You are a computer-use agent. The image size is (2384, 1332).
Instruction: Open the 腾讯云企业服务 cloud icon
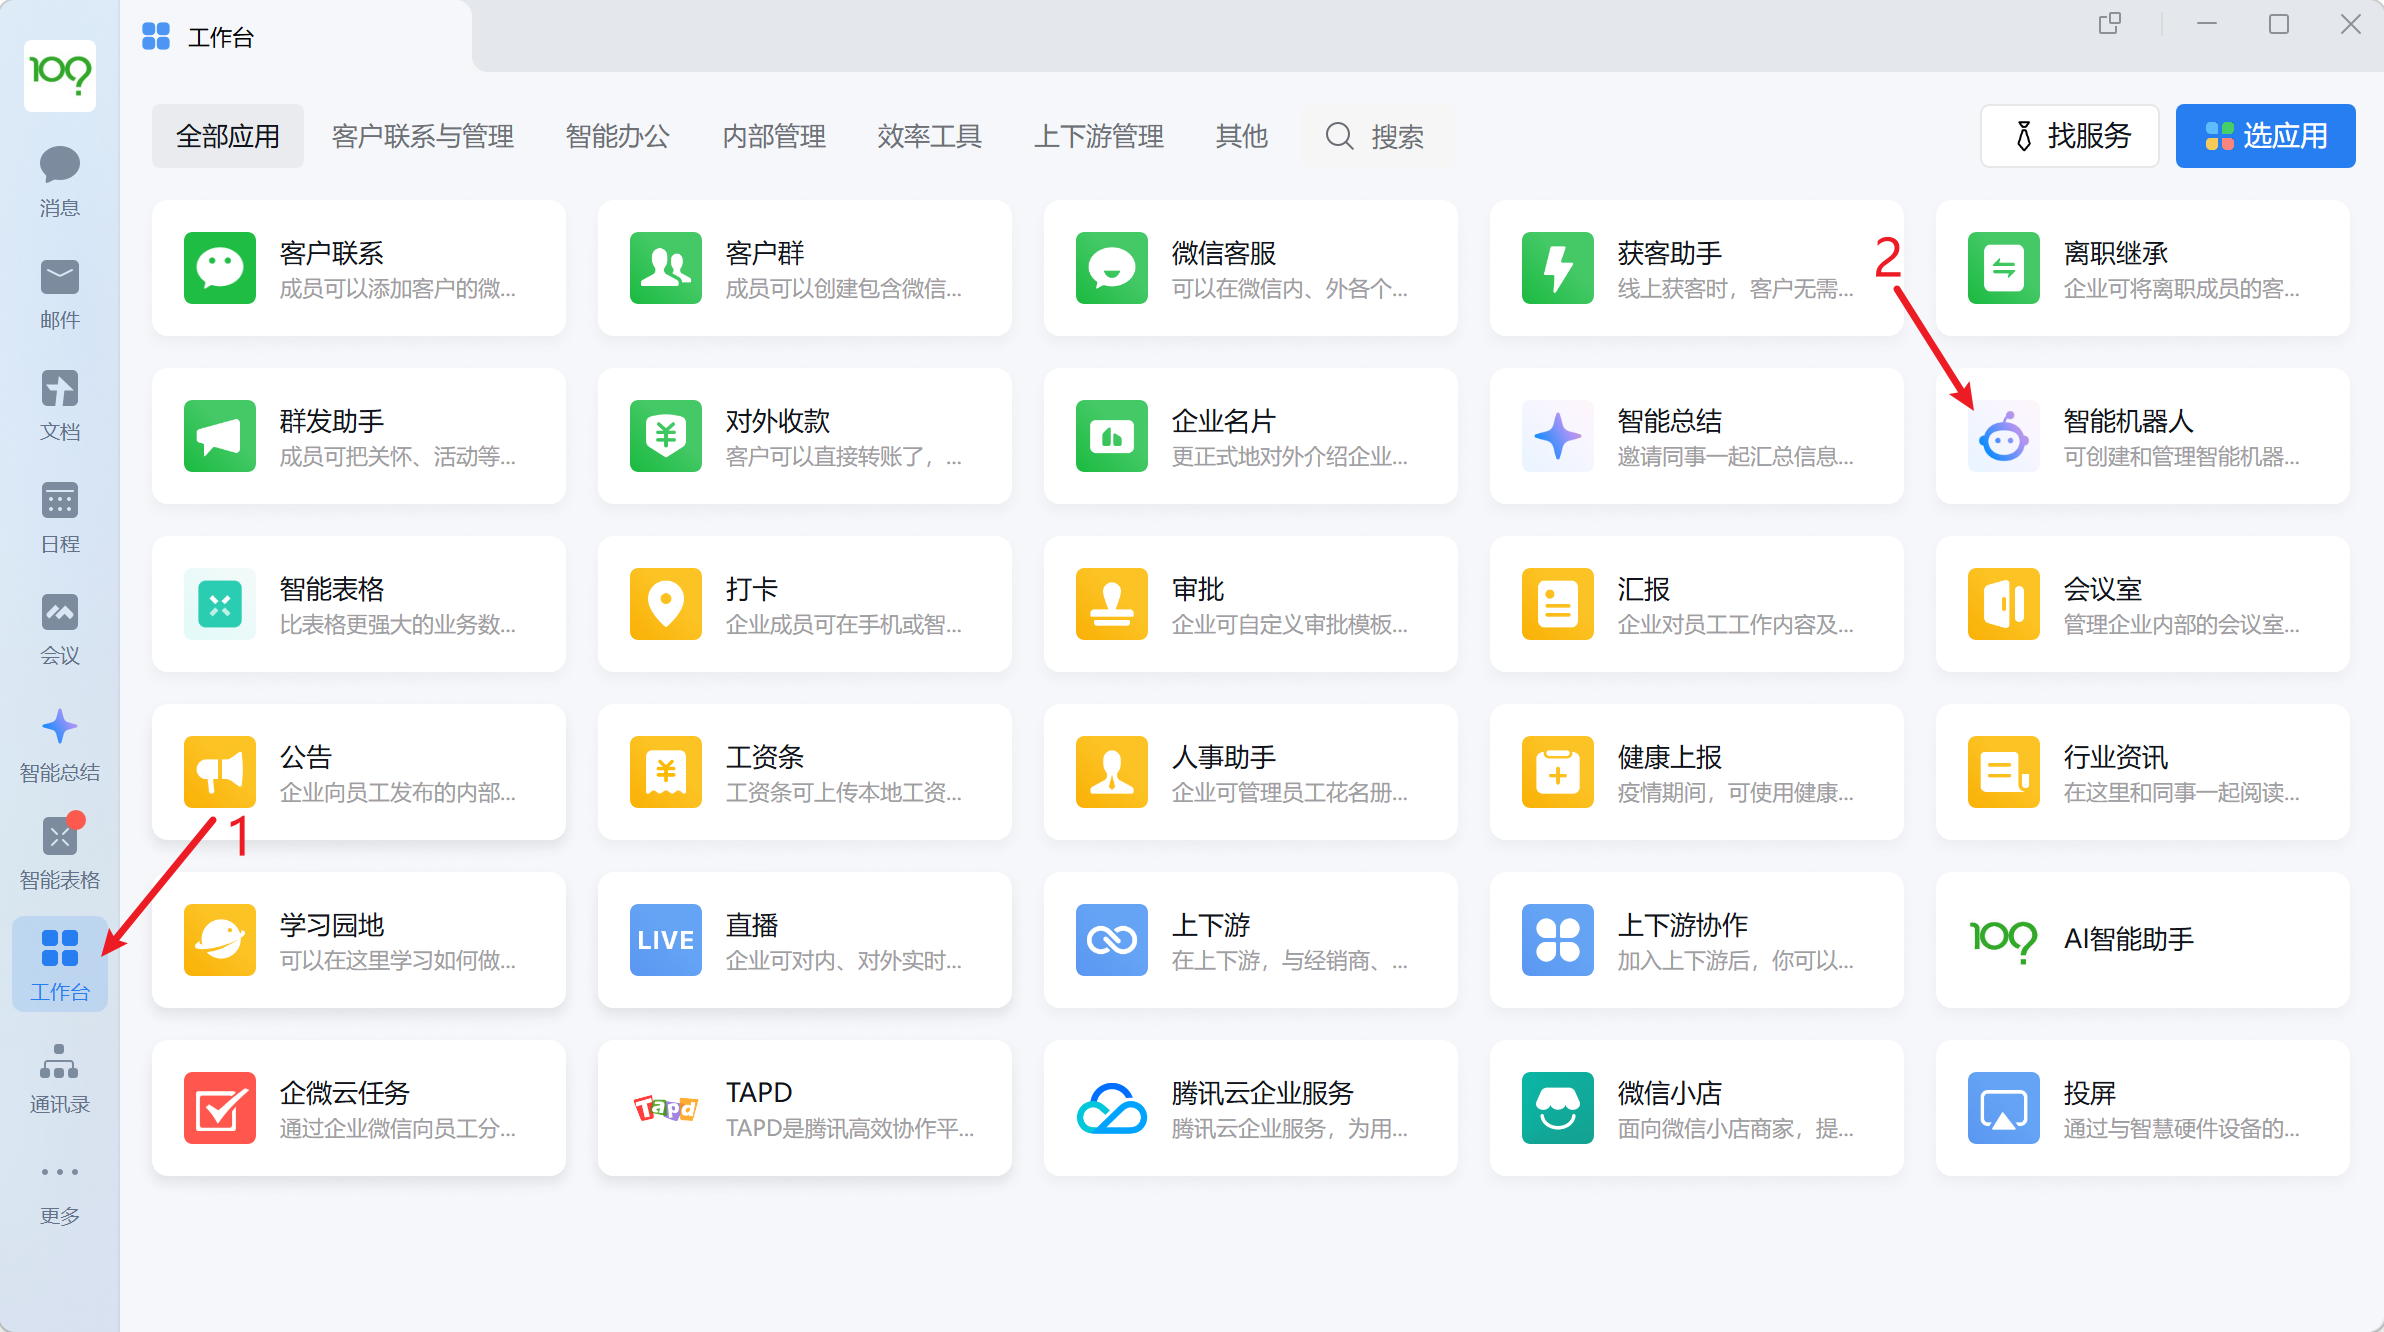pos(1111,1109)
